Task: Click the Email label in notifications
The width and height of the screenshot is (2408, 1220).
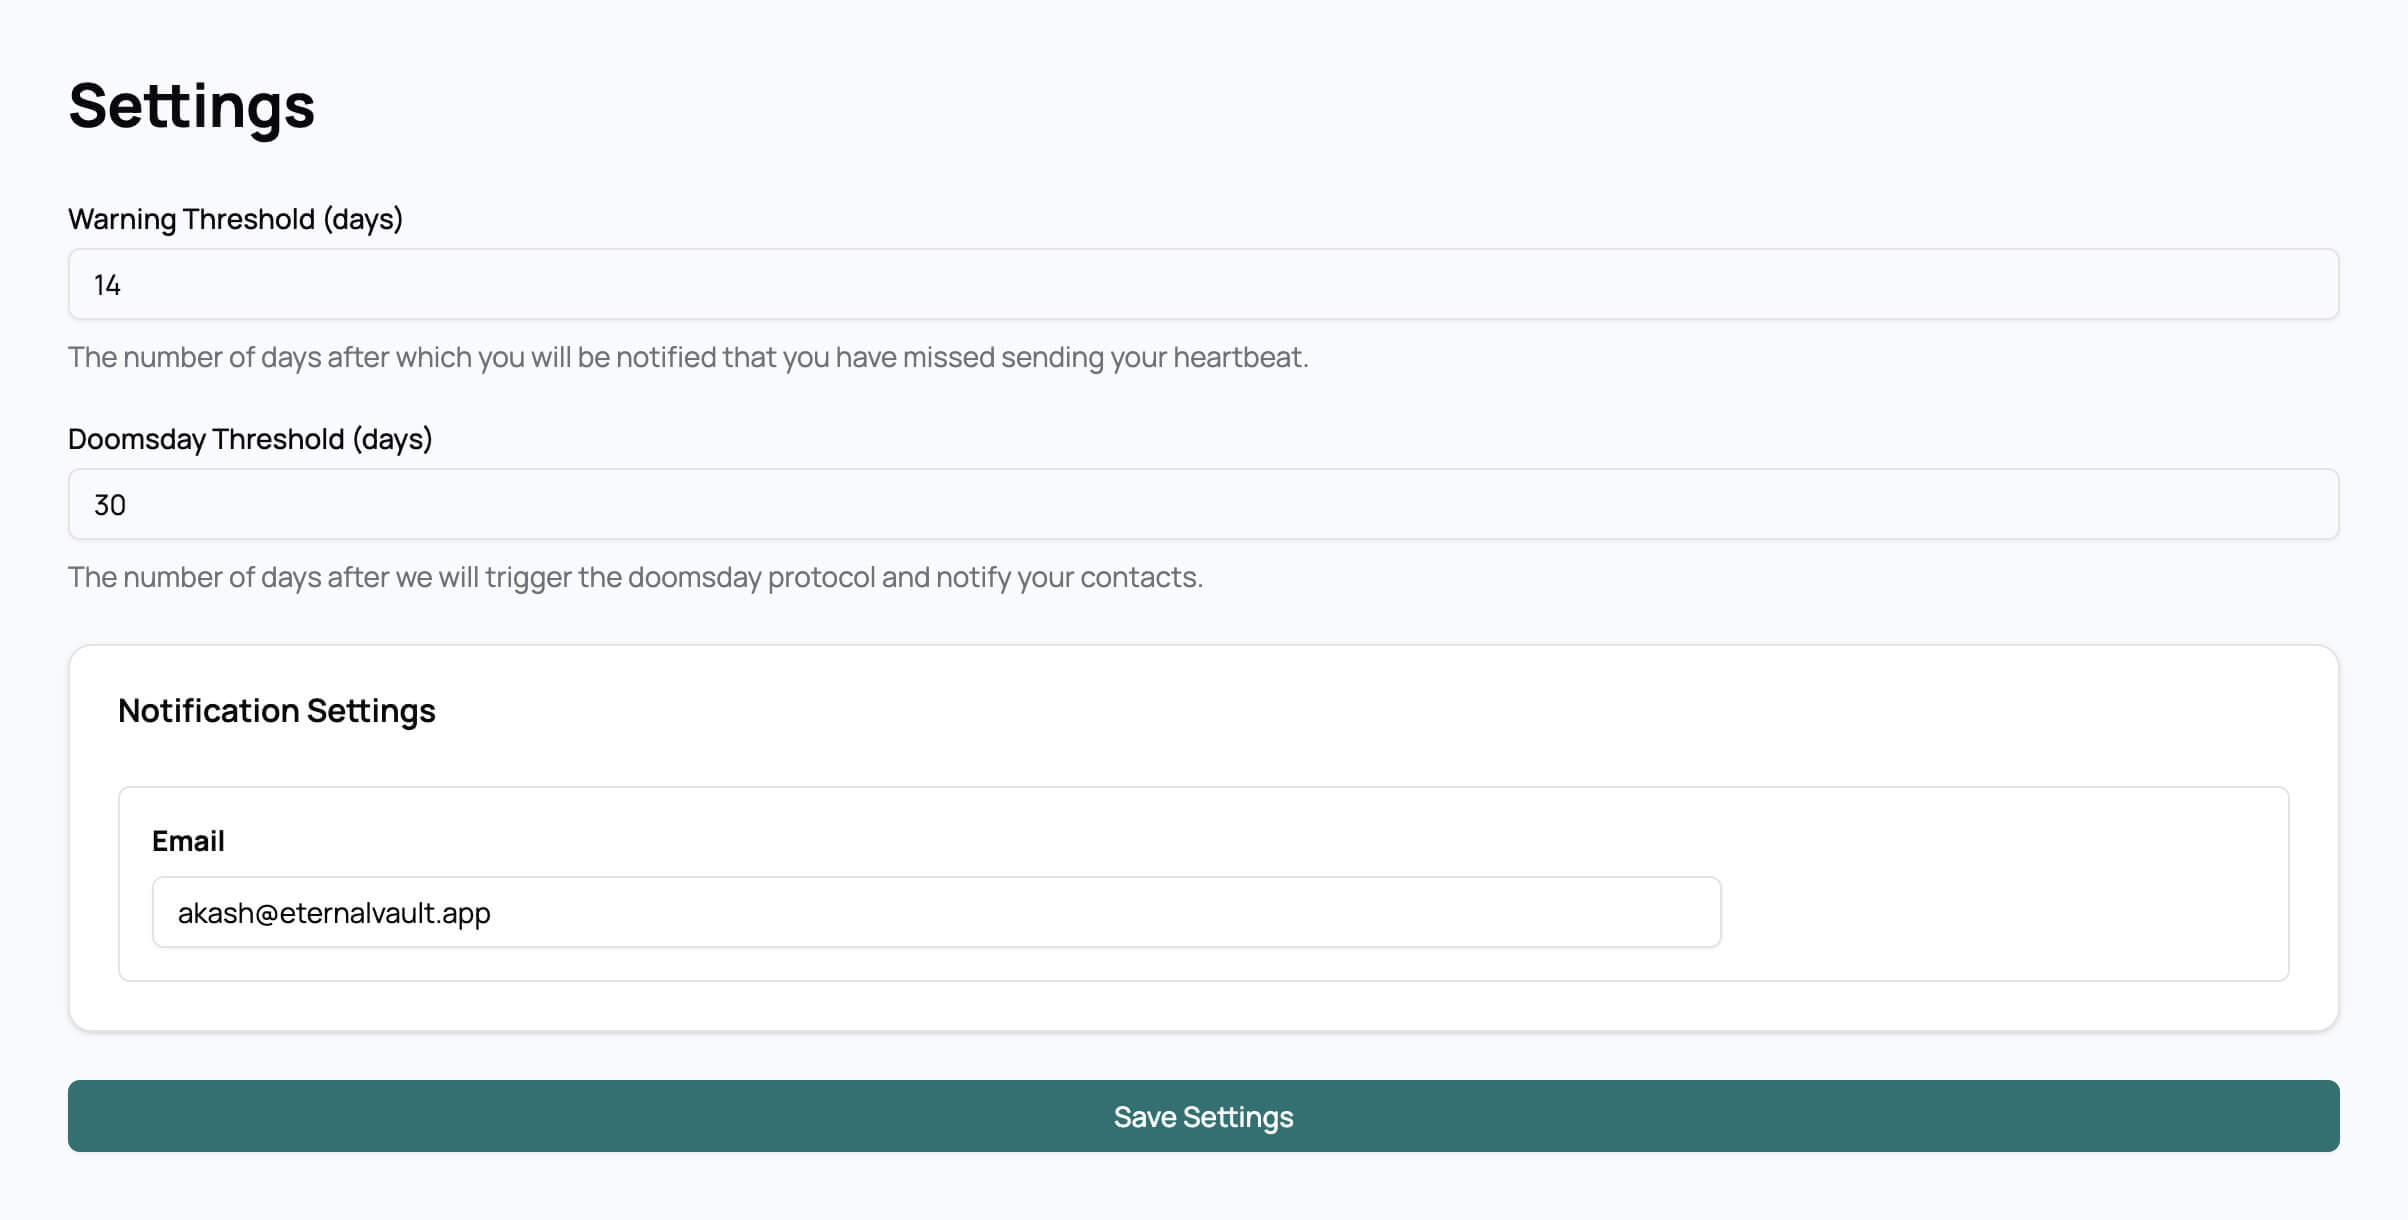Action: click(188, 841)
